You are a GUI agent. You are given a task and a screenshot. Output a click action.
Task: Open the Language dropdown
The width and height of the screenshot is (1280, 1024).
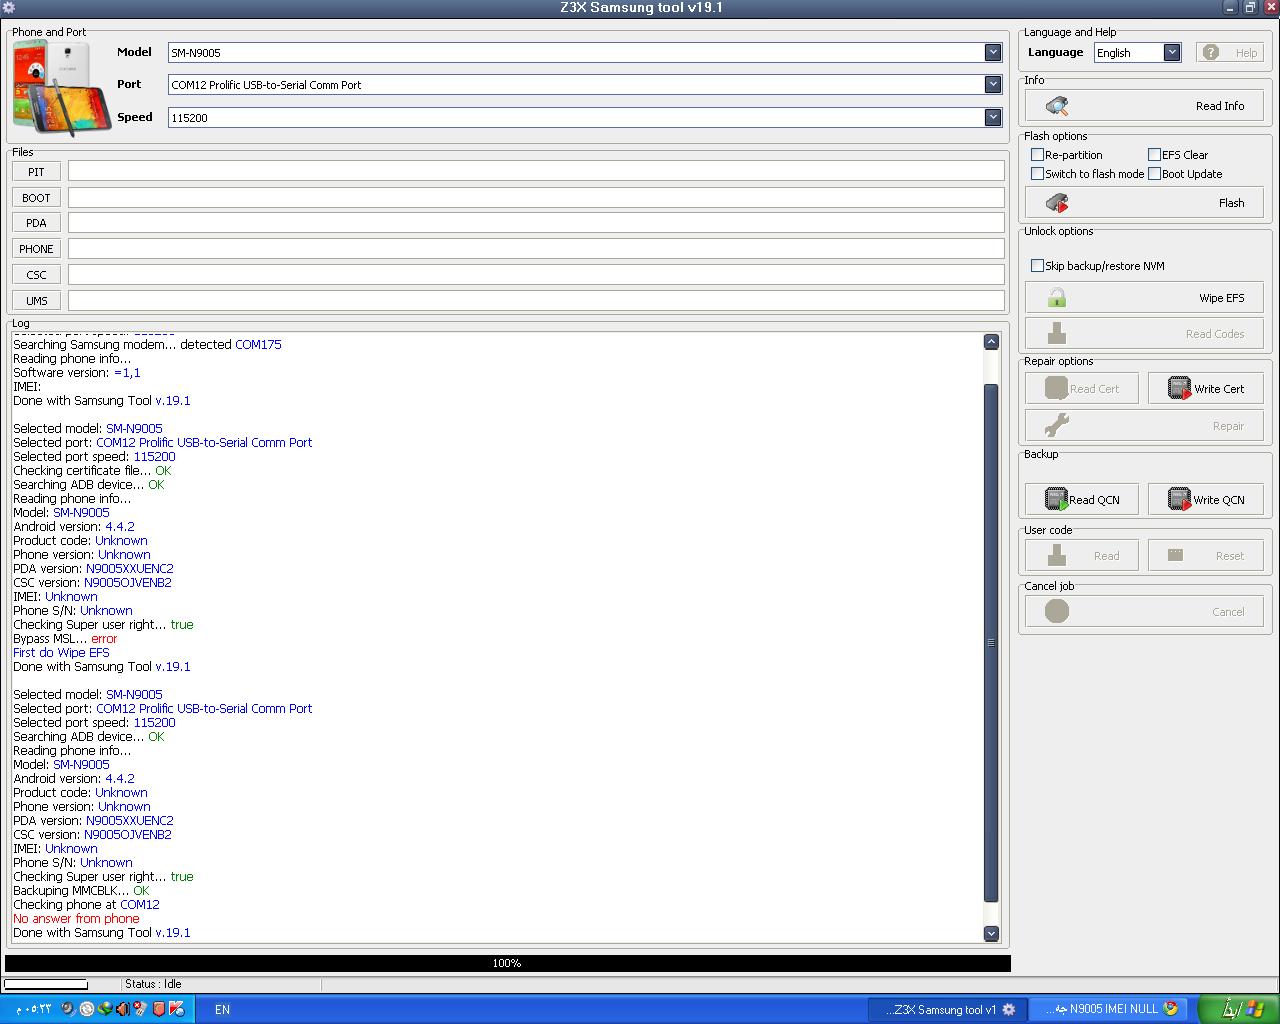coord(1172,52)
